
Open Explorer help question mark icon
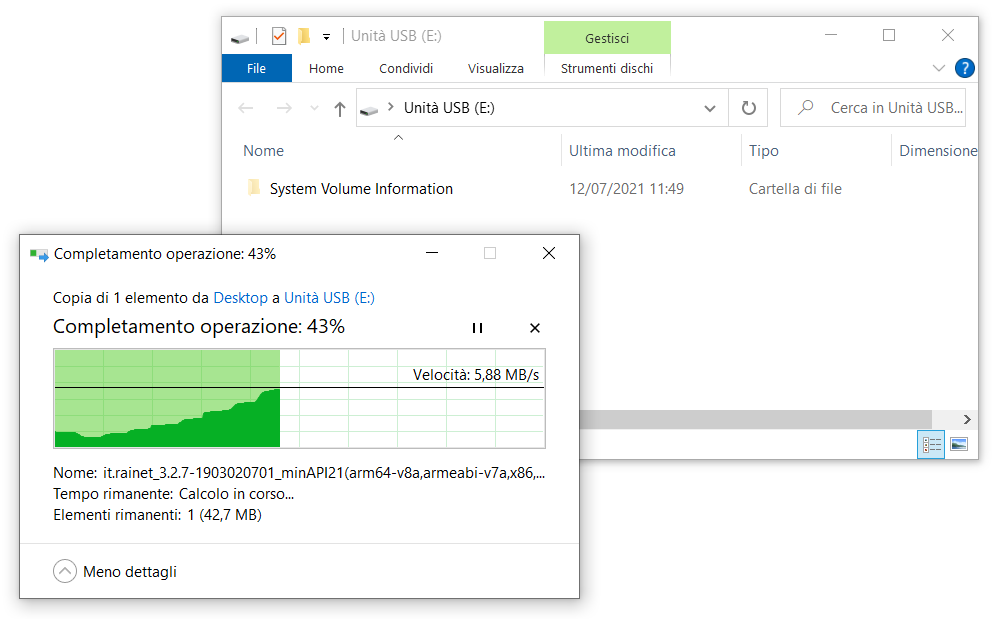[964, 68]
